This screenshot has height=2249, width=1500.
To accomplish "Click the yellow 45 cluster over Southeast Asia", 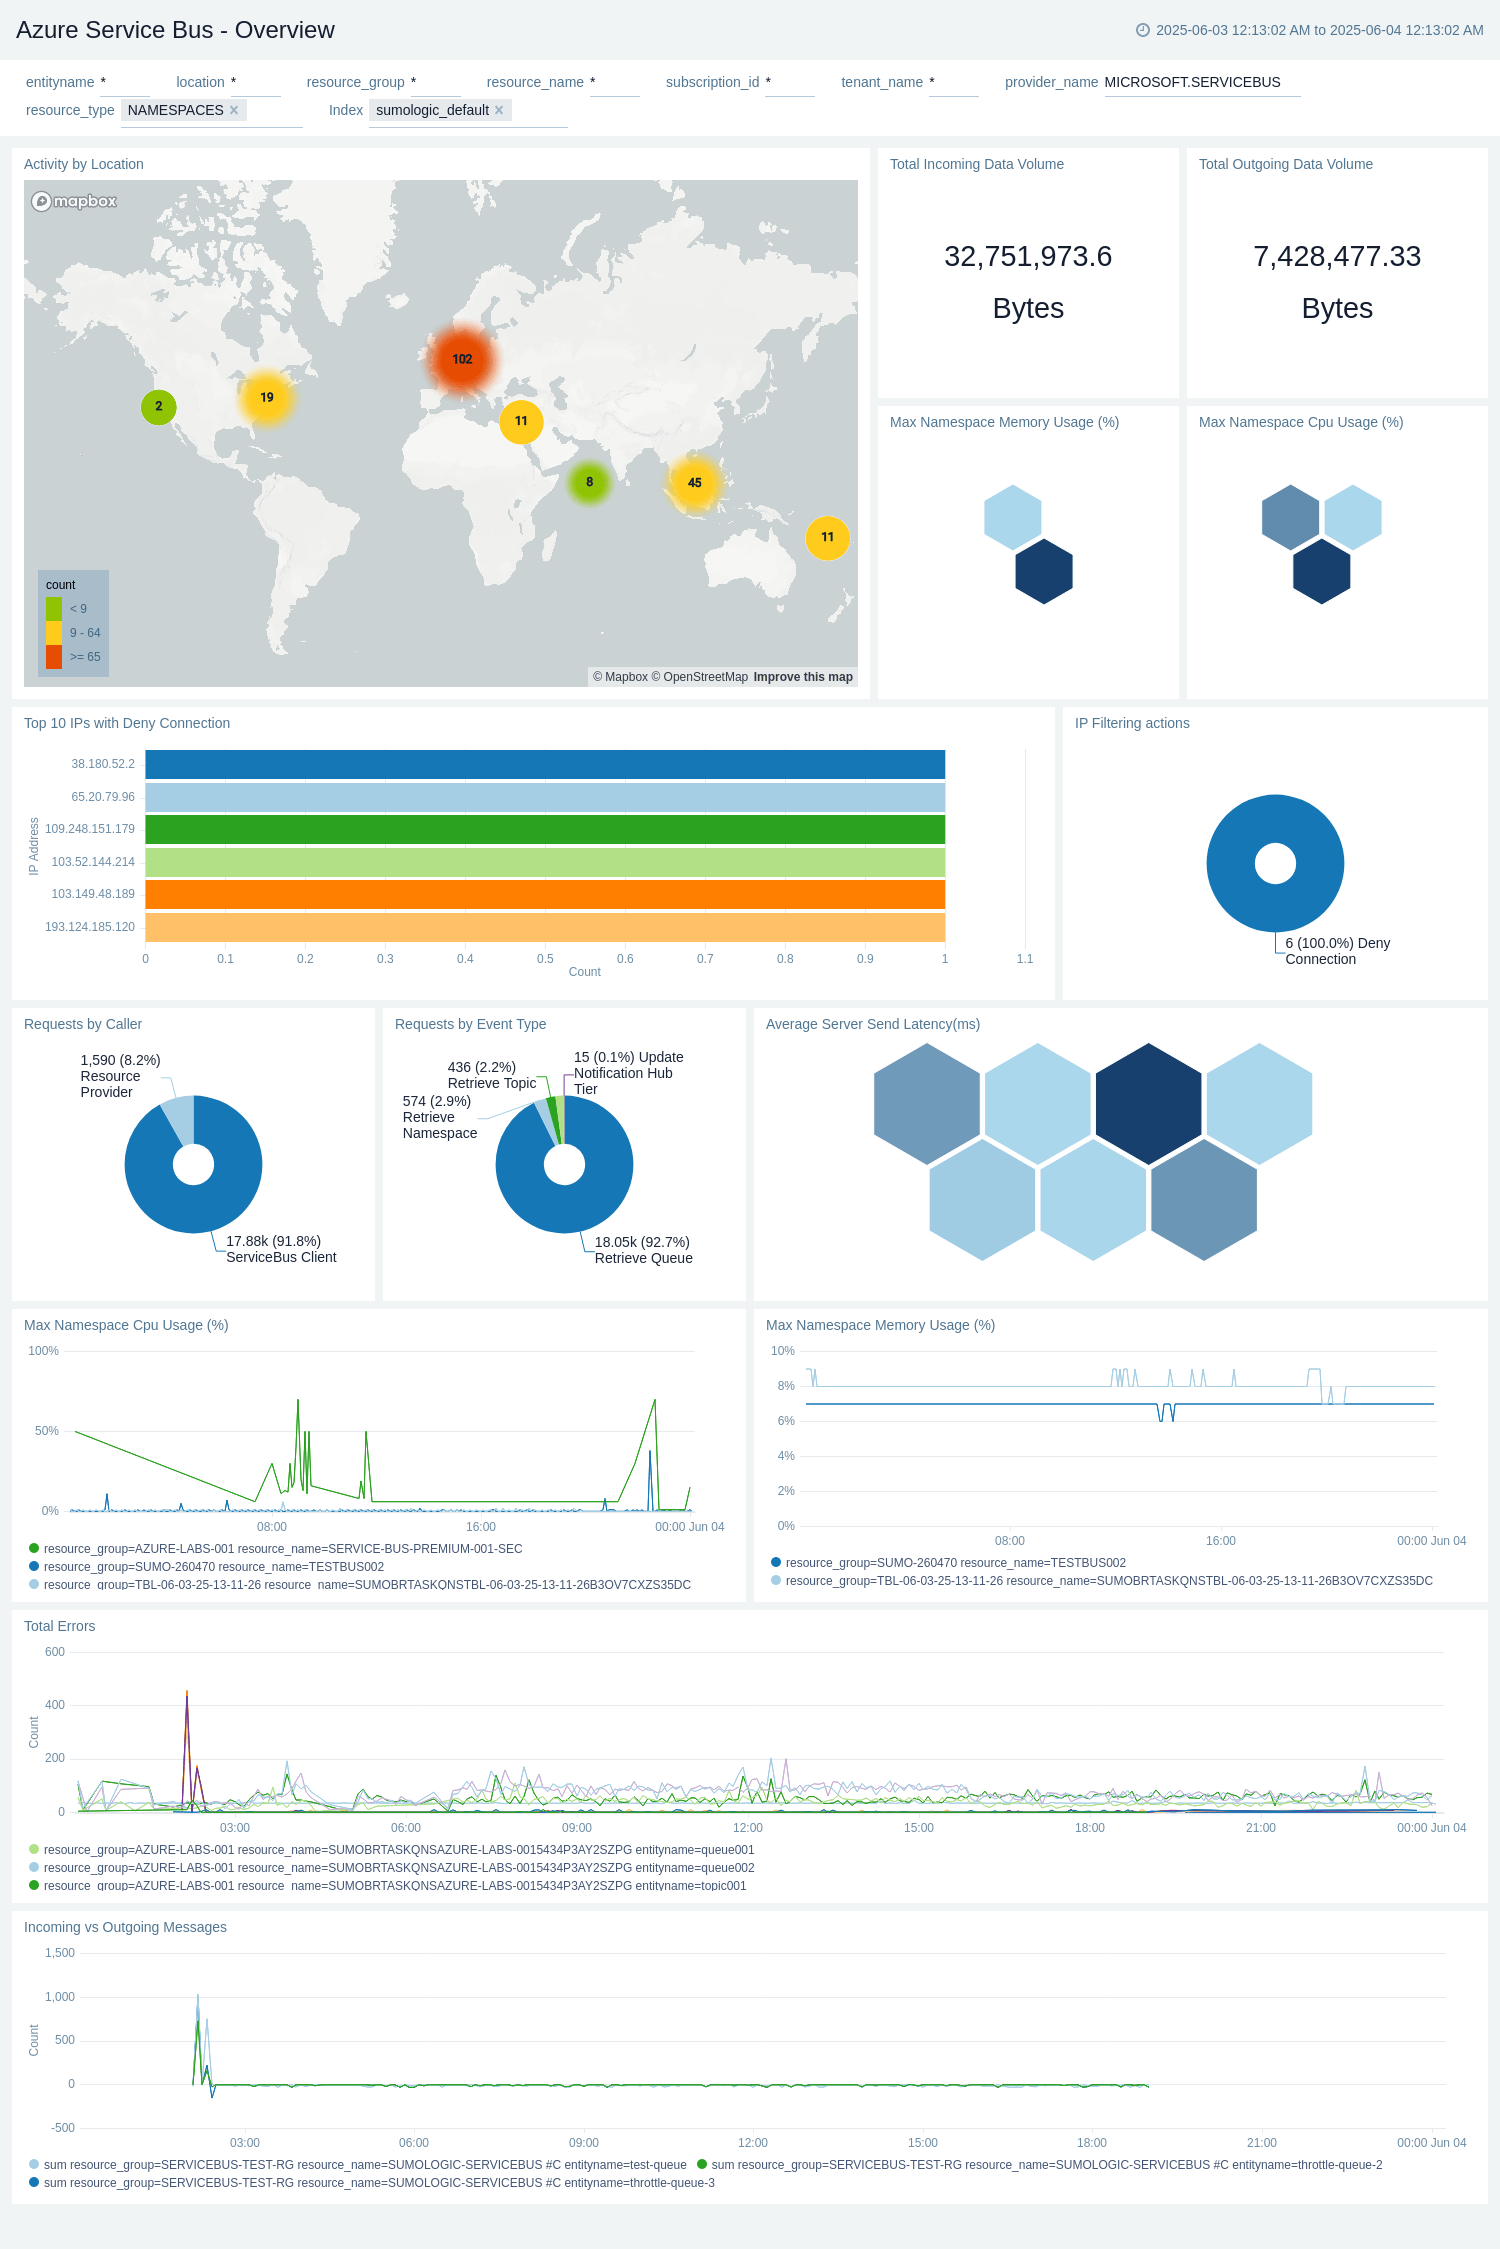I will tap(694, 482).
